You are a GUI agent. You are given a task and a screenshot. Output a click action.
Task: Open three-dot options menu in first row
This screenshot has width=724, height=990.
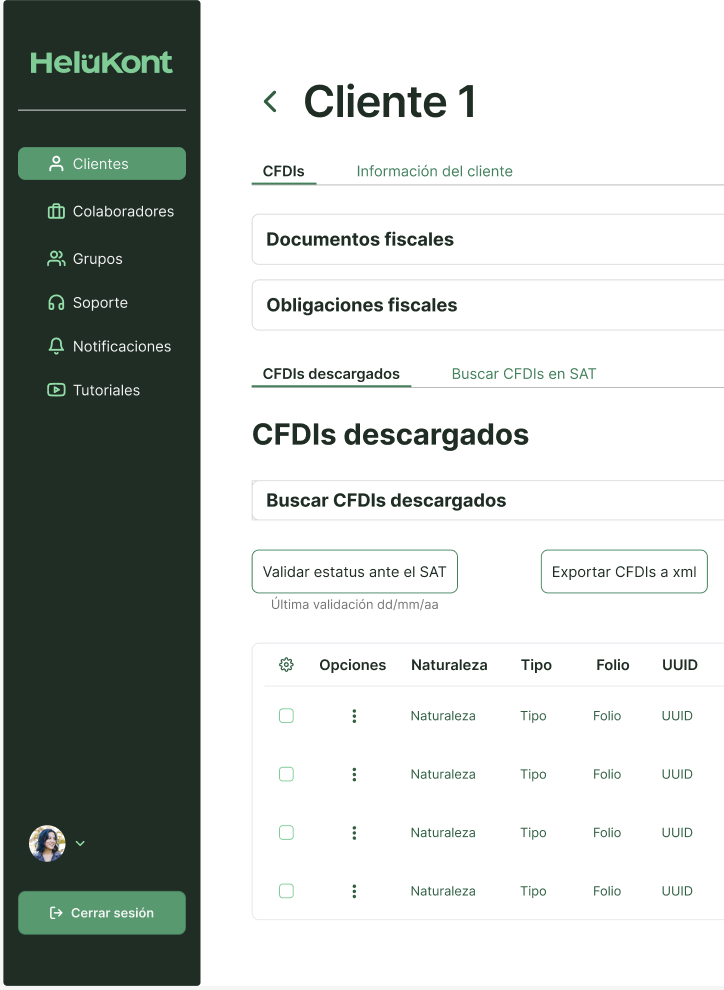pos(354,716)
